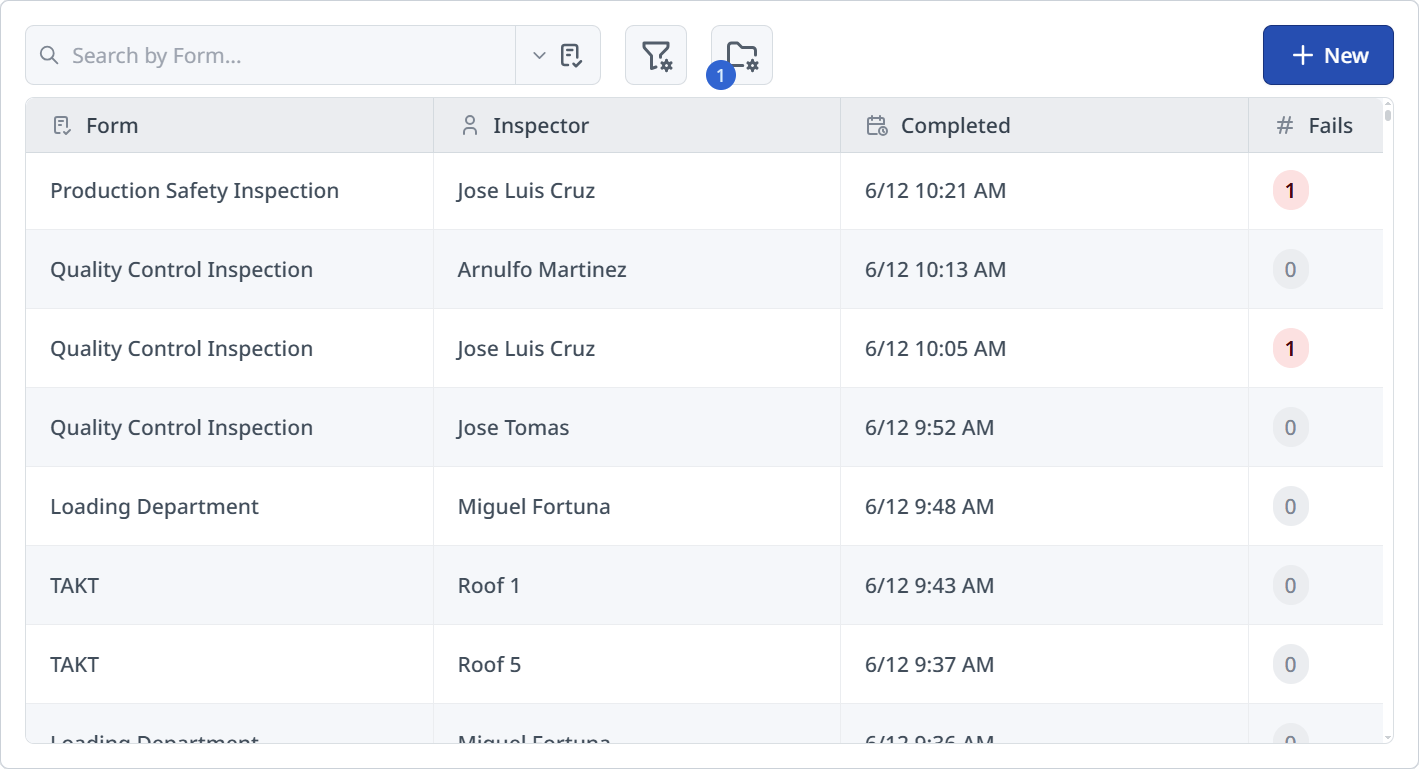Sort the table by the Completed column
The width and height of the screenshot is (1419, 769).
[x=956, y=124]
